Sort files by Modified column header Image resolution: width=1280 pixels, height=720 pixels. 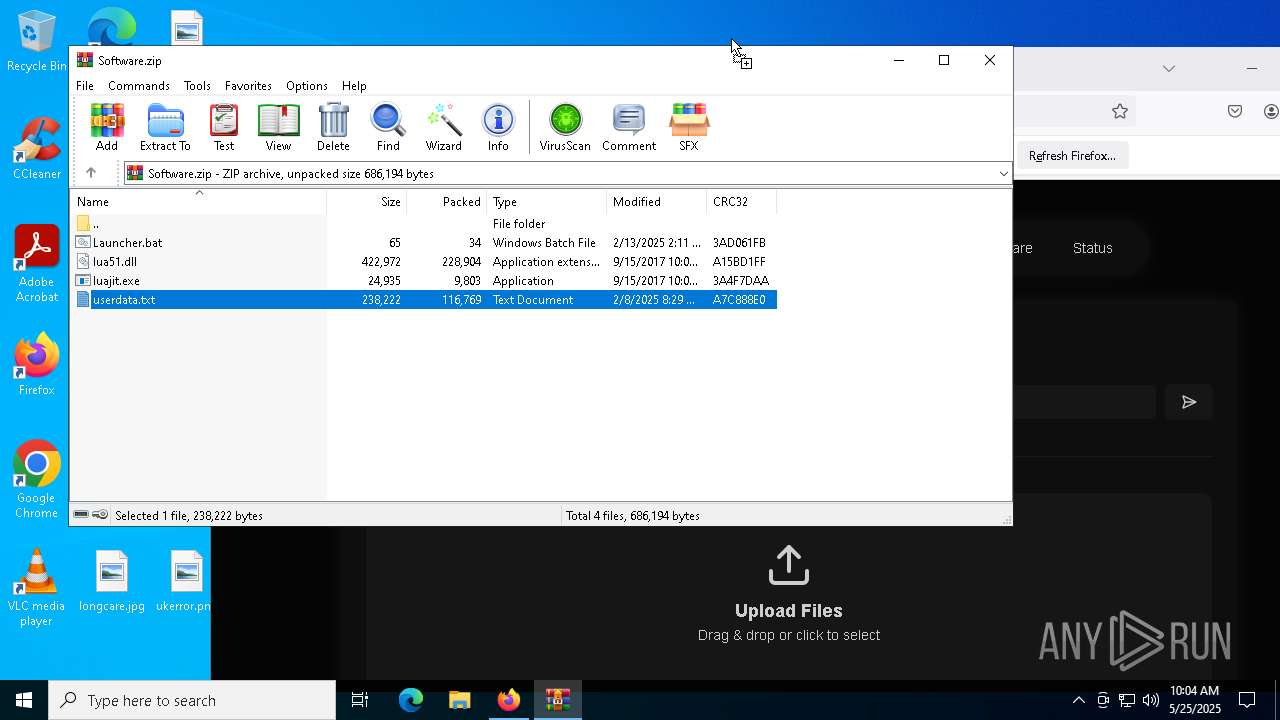pos(657,201)
